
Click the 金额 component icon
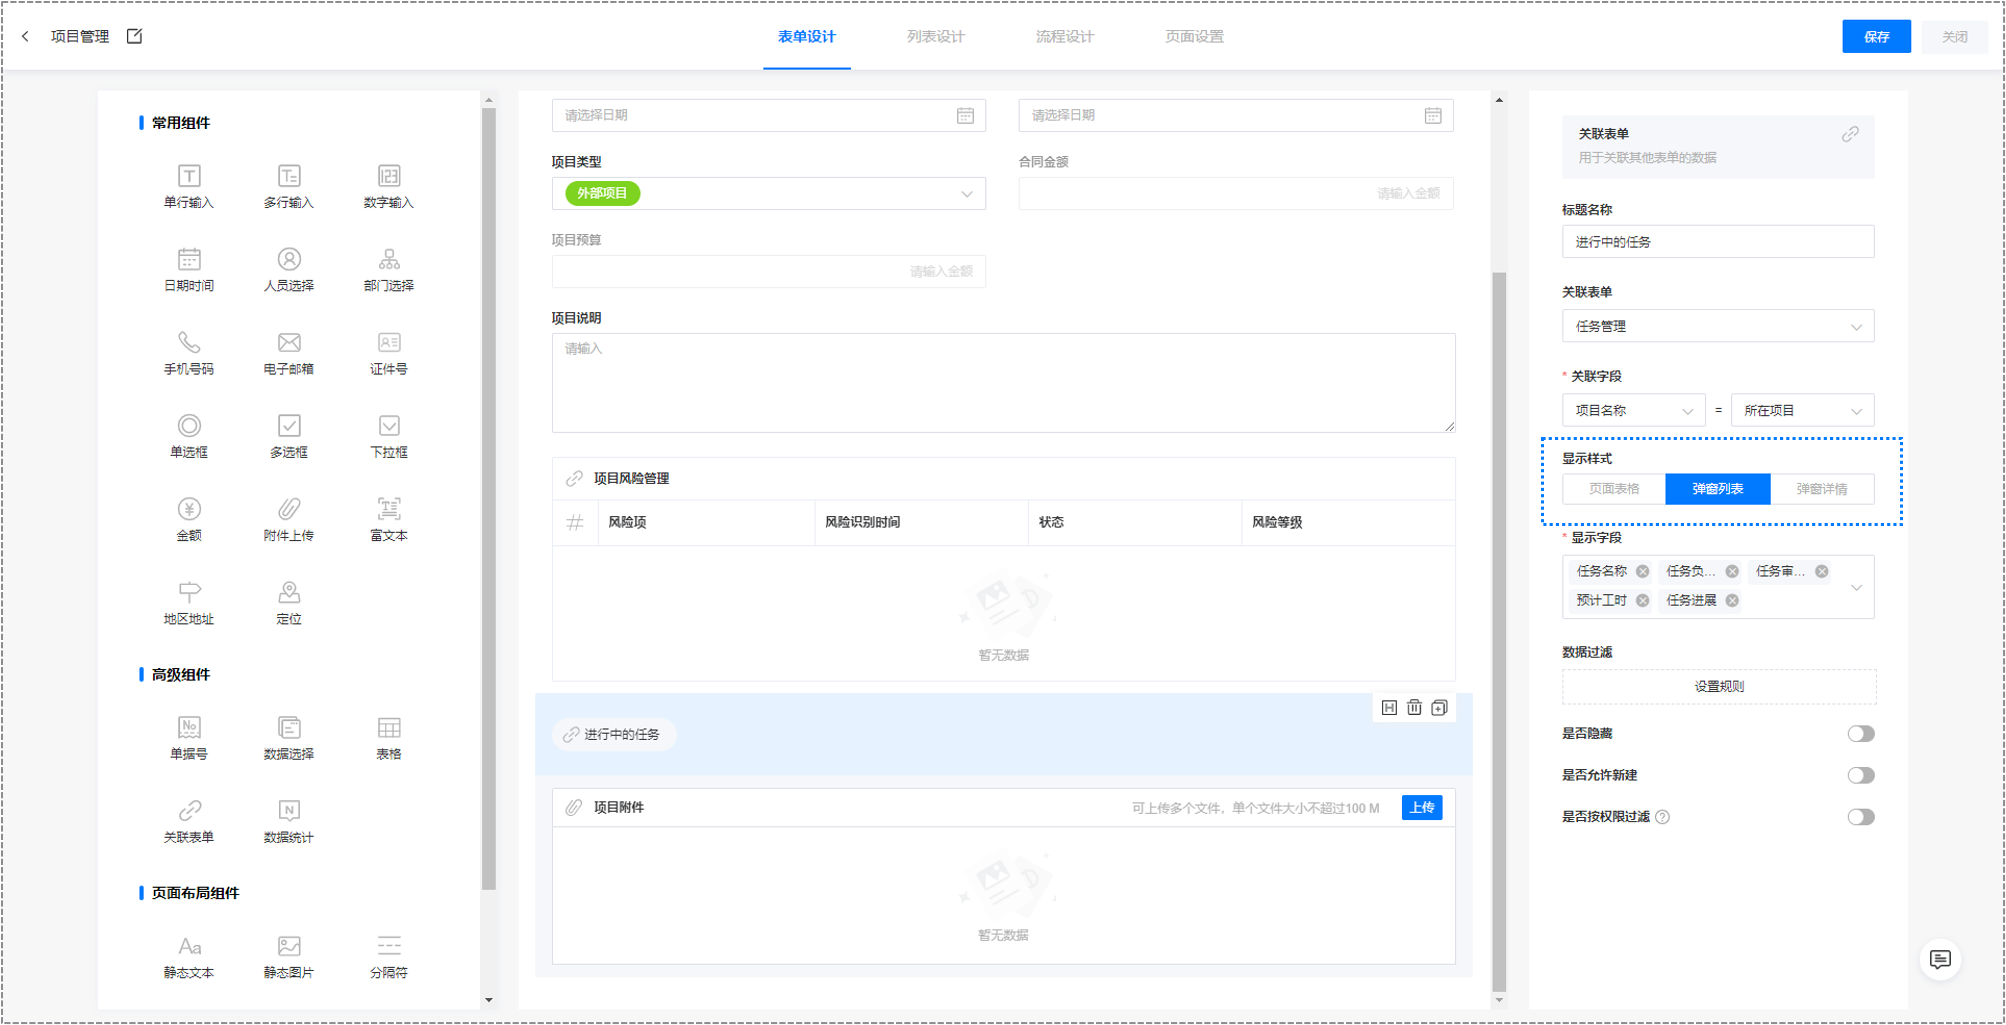(x=189, y=509)
